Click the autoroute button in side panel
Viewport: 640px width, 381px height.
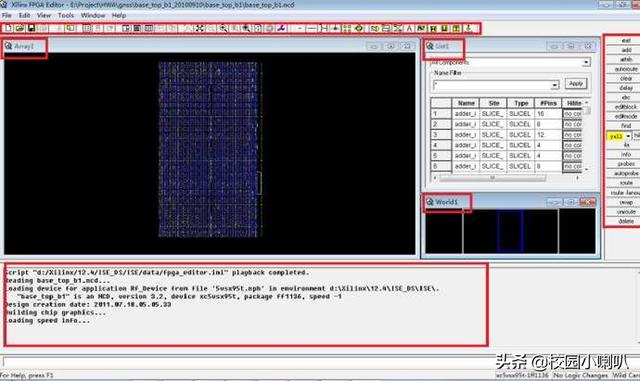coord(626,69)
